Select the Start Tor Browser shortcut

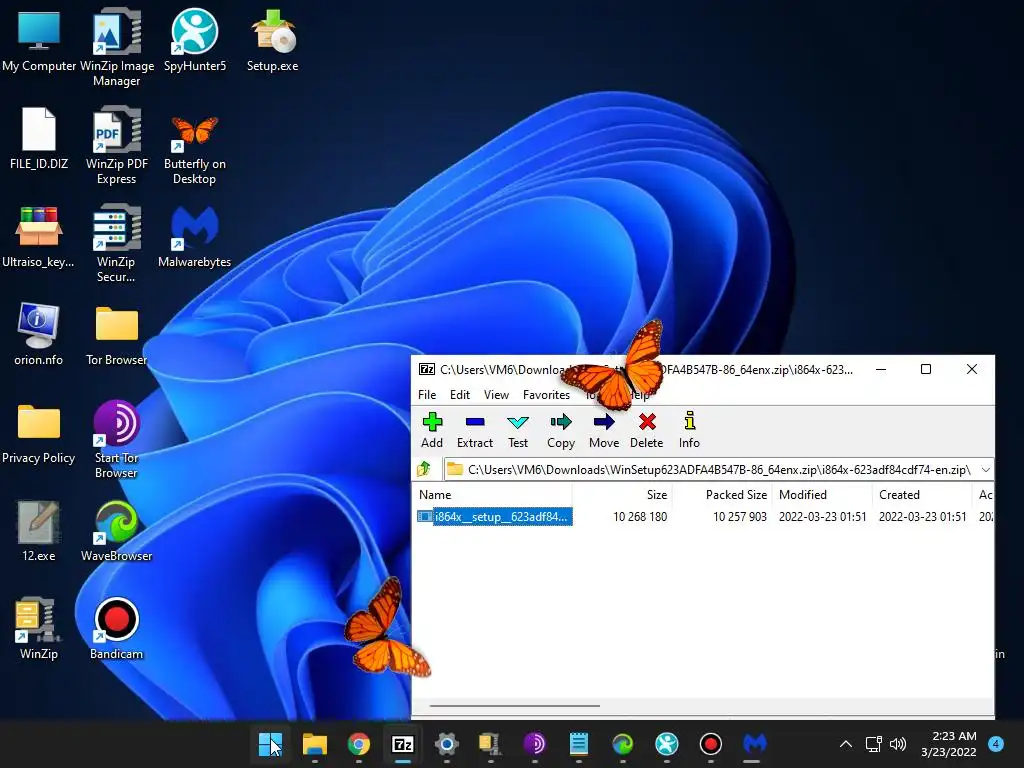point(116,439)
